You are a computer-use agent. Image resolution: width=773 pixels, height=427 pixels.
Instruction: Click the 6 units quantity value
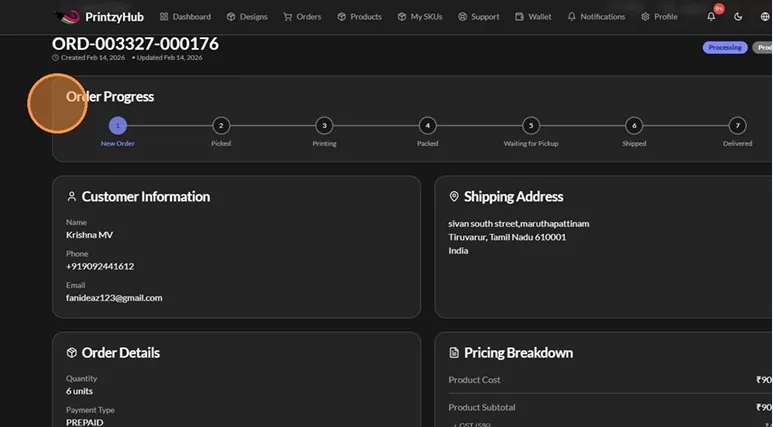click(x=79, y=391)
